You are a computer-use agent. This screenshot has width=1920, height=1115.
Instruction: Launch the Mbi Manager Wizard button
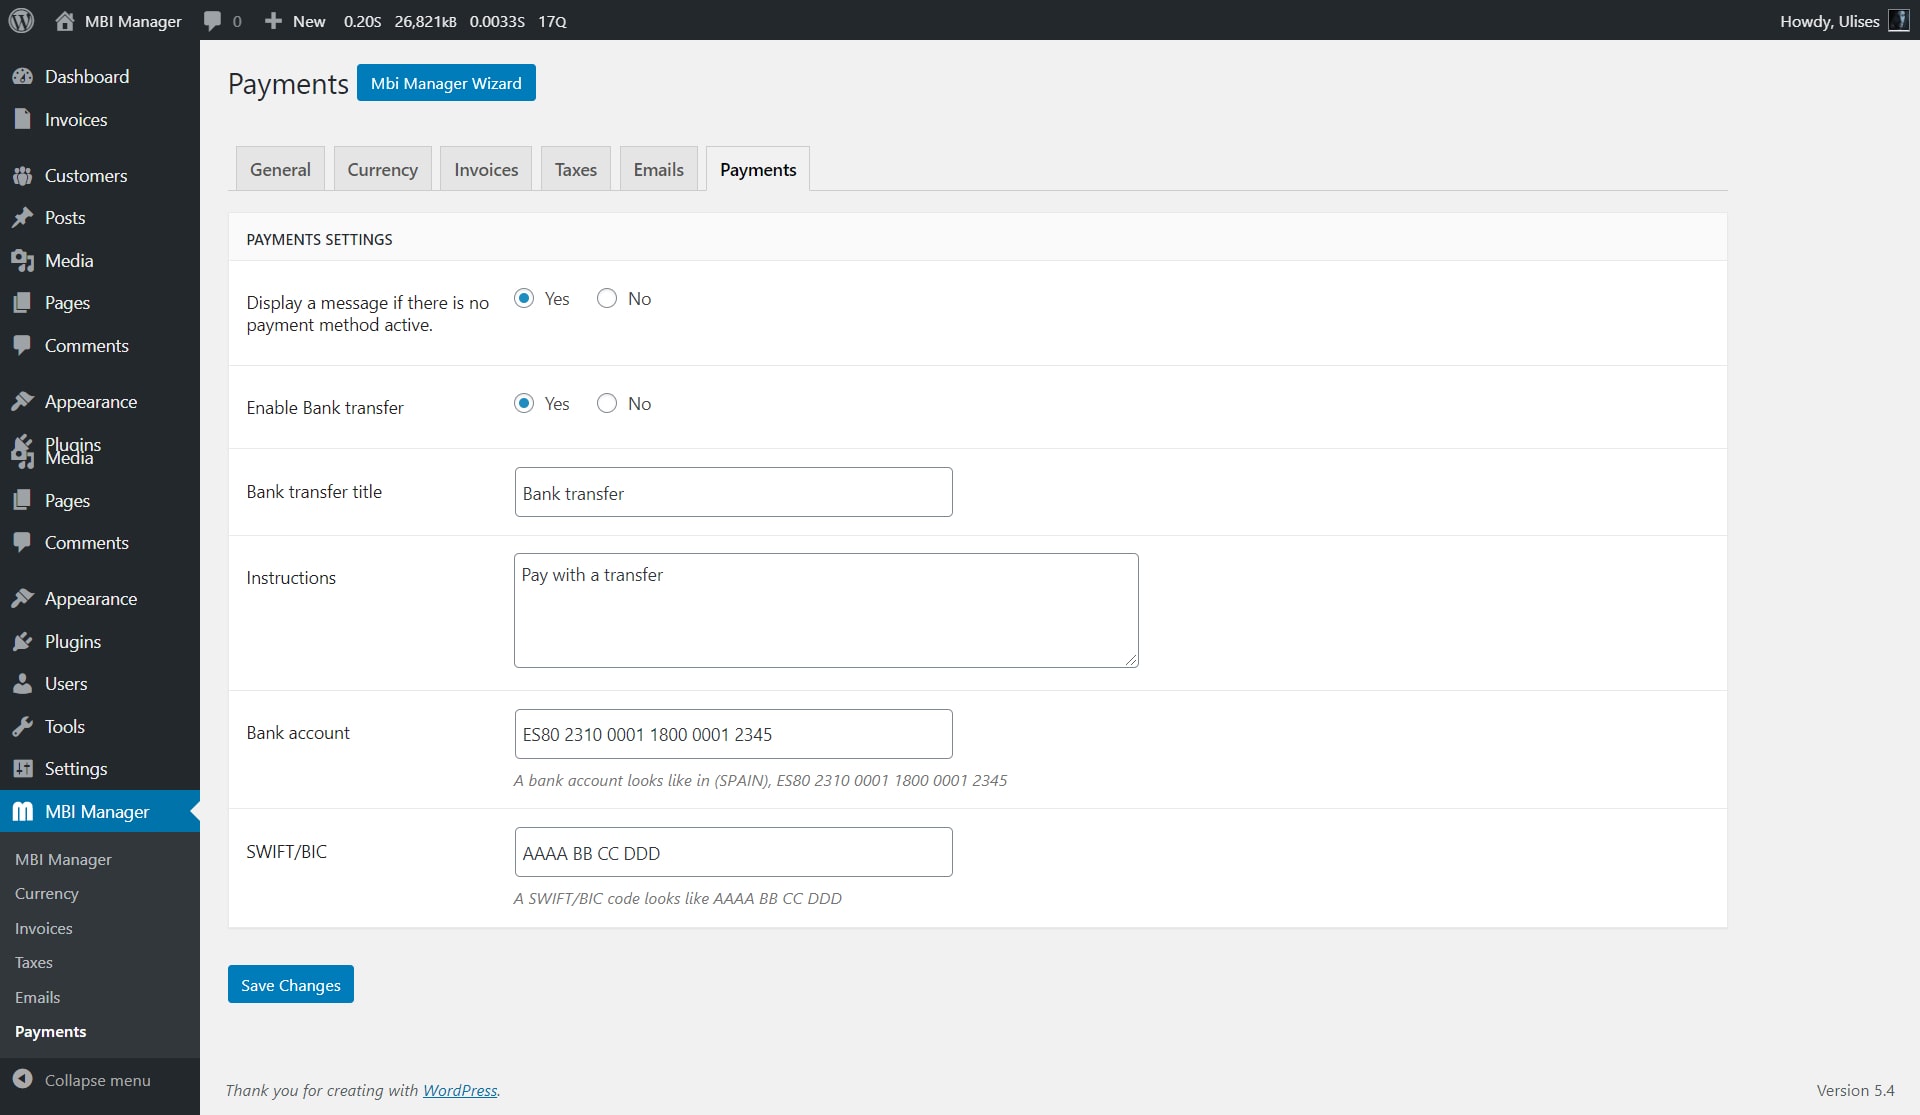pos(446,83)
